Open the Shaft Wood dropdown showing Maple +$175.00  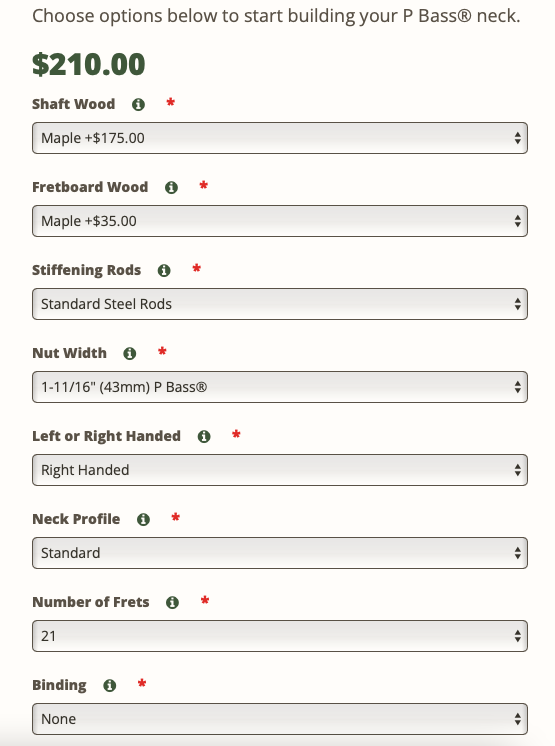(x=280, y=138)
